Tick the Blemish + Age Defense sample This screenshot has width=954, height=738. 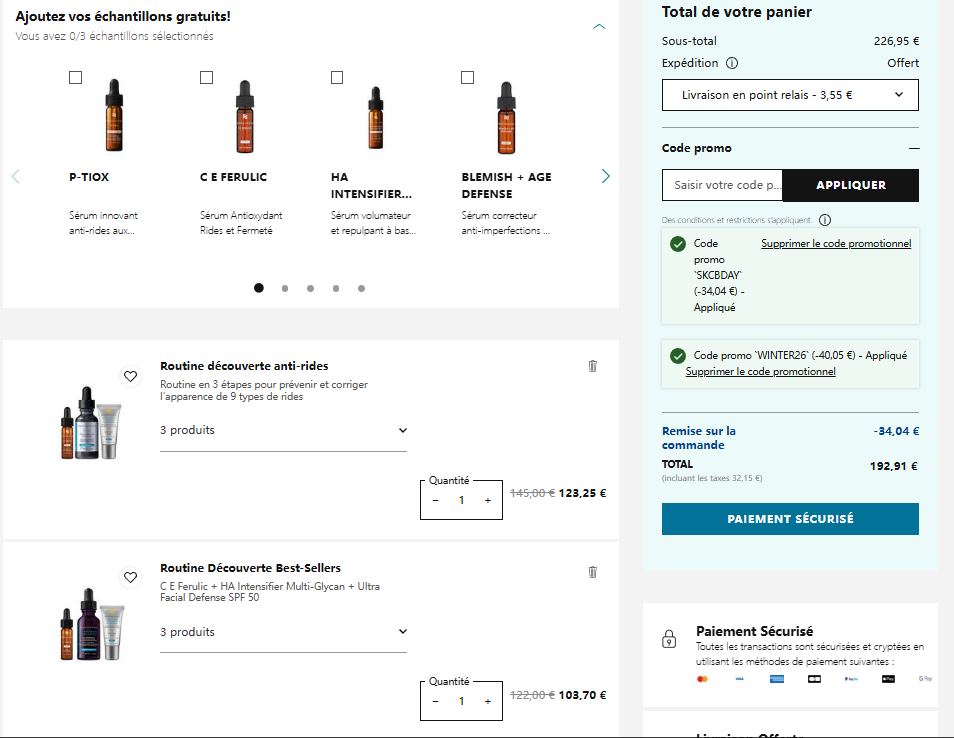467,77
